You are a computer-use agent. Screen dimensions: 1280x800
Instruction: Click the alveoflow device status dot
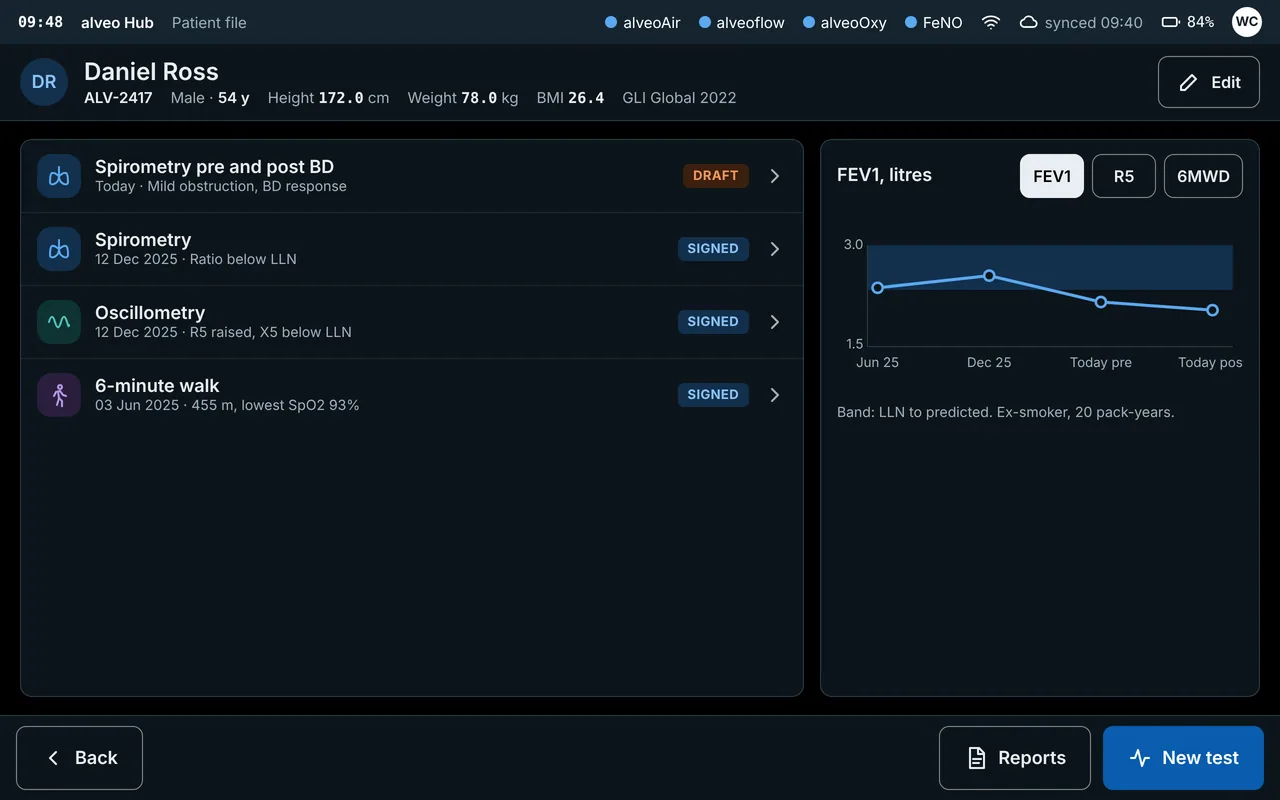pyautogui.click(x=705, y=22)
